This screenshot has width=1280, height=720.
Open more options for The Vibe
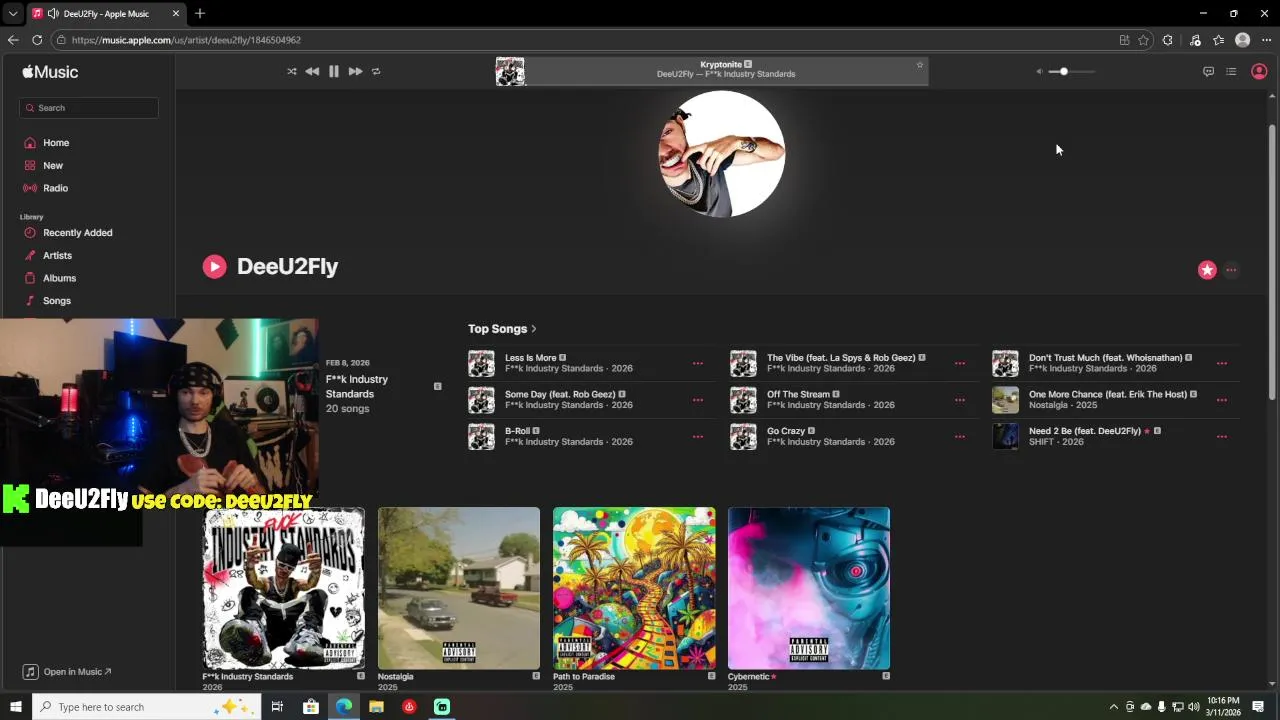point(960,363)
